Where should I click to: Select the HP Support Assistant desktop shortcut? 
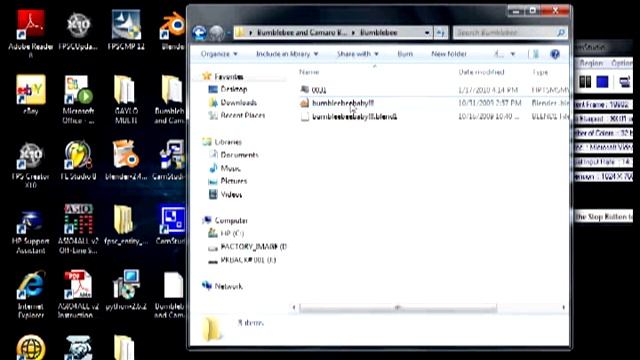point(31,232)
